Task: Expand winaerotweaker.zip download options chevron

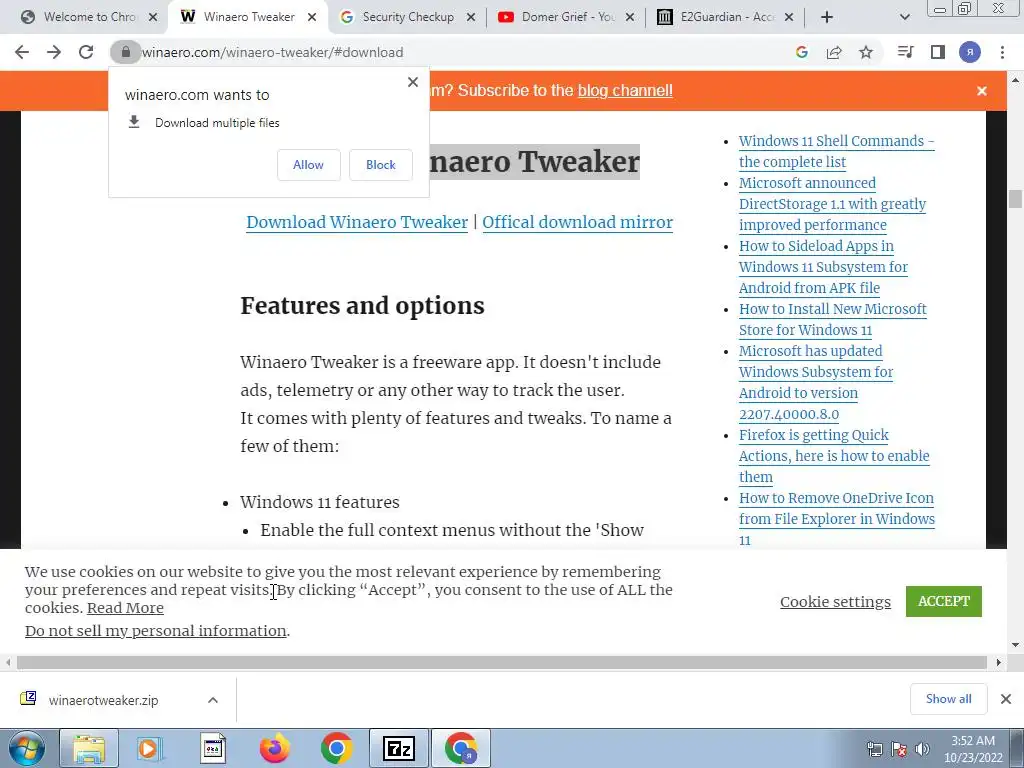Action: tap(212, 700)
